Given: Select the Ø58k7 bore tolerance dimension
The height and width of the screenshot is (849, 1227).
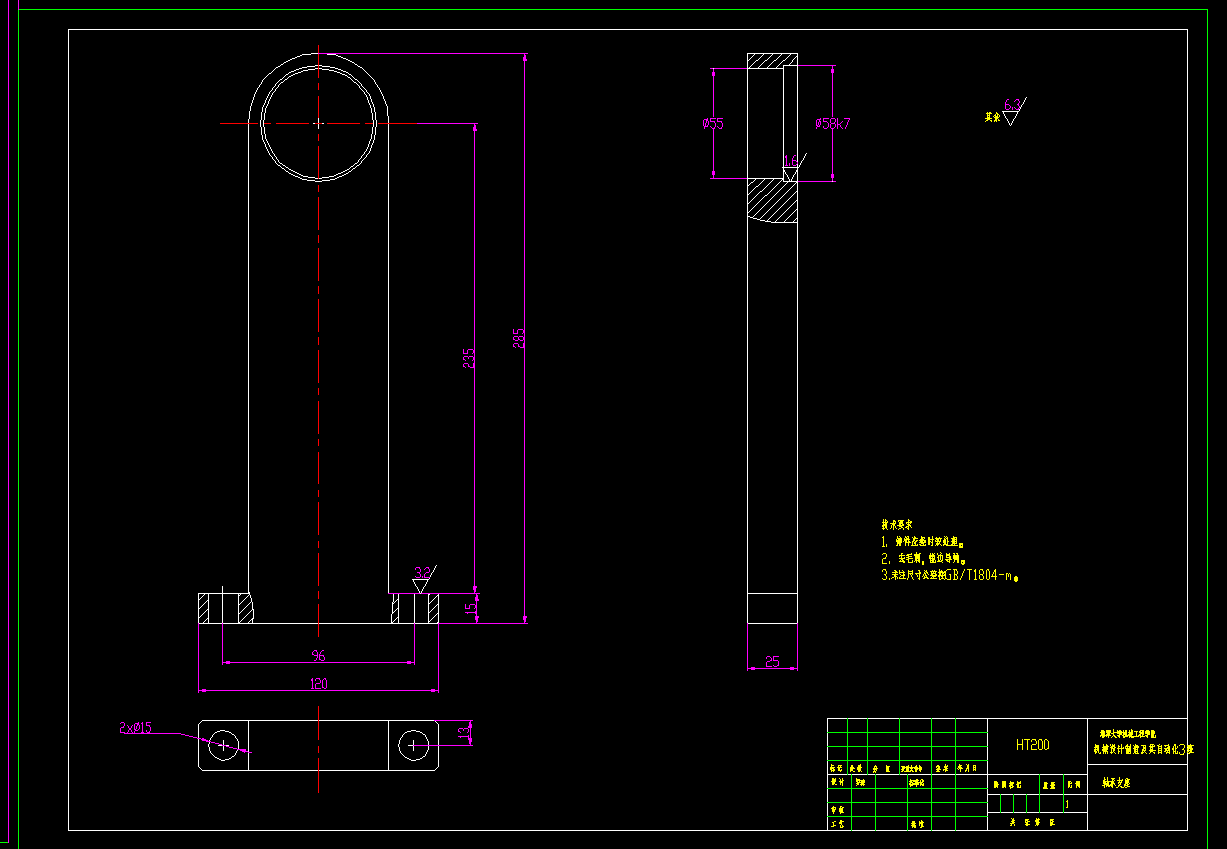Looking at the screenshot, I should coord(832,124).
